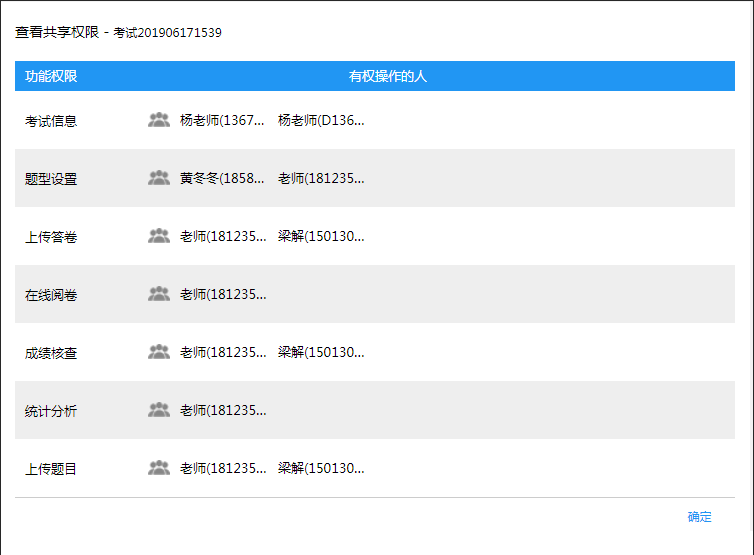Screen dimensions: 754x555
Task: Click the group icon in 成绩核查 row
Action: tap(159, 352)
